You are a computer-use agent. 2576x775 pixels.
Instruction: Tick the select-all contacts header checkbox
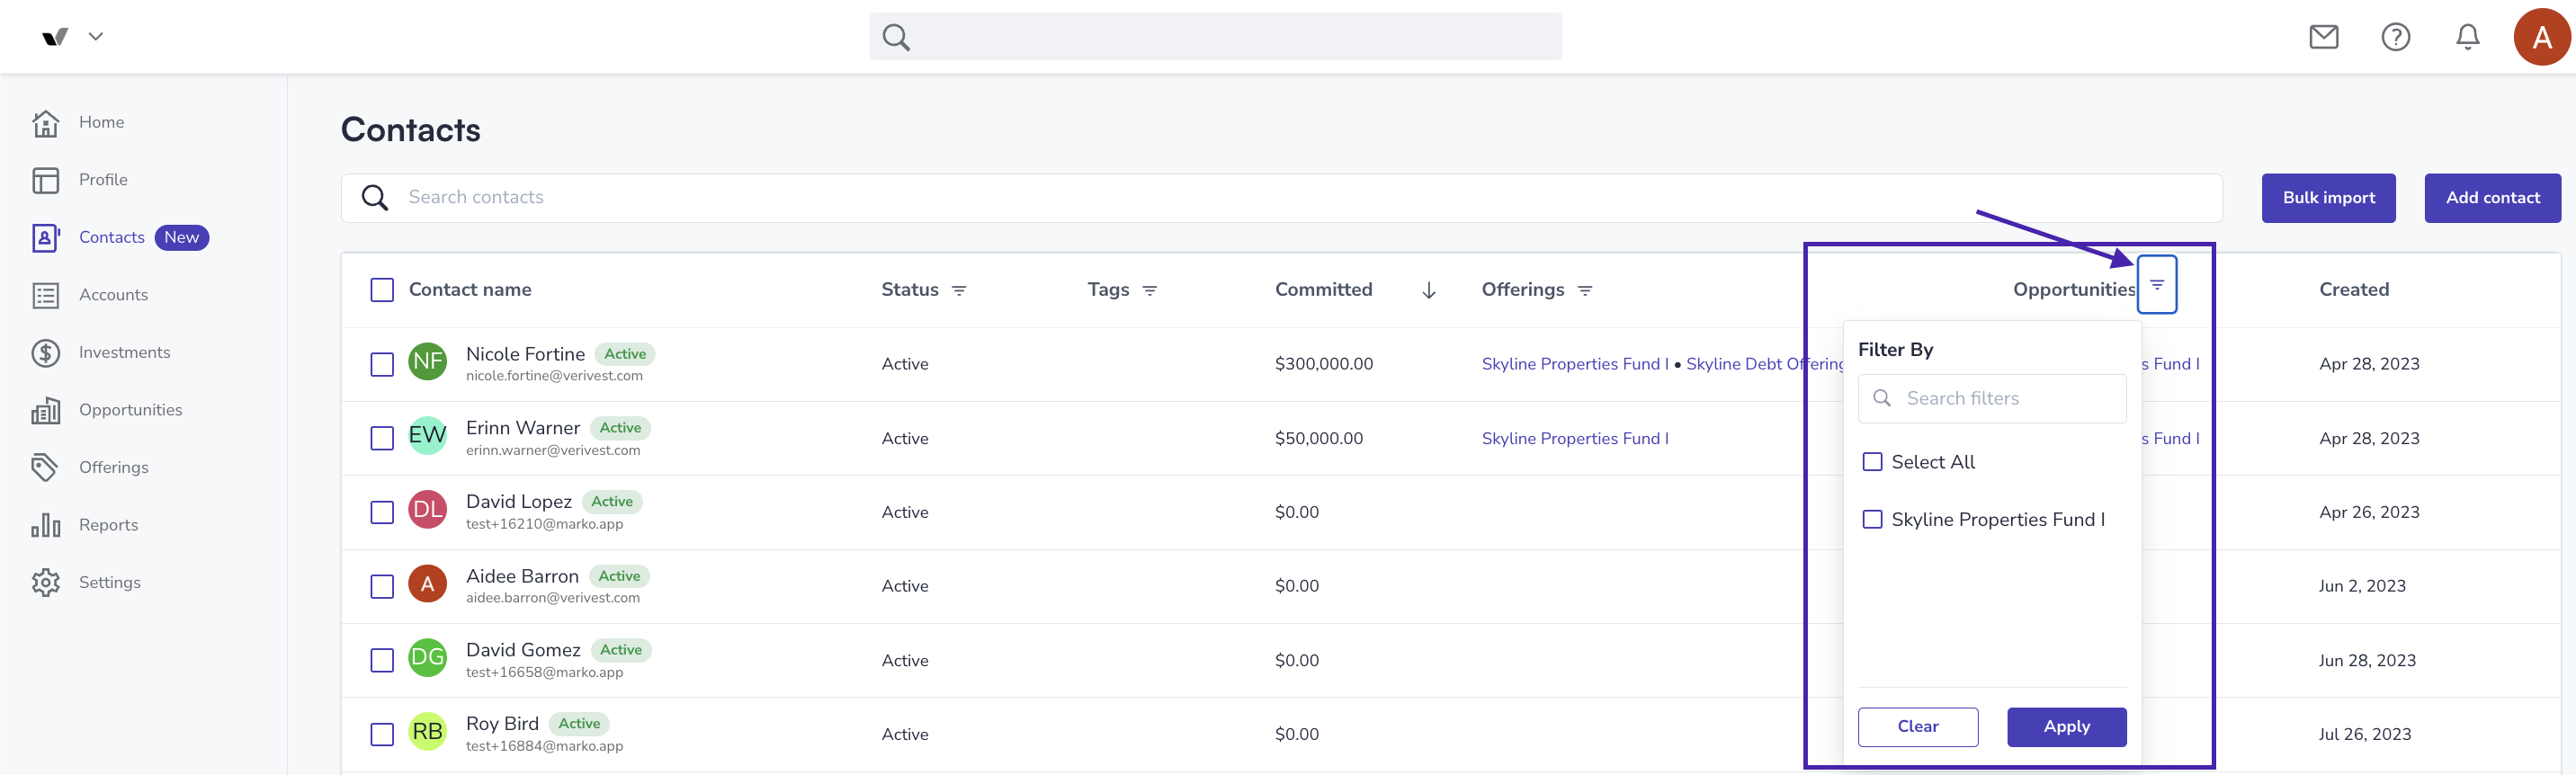pyautogui.click(x=382, y=290)
